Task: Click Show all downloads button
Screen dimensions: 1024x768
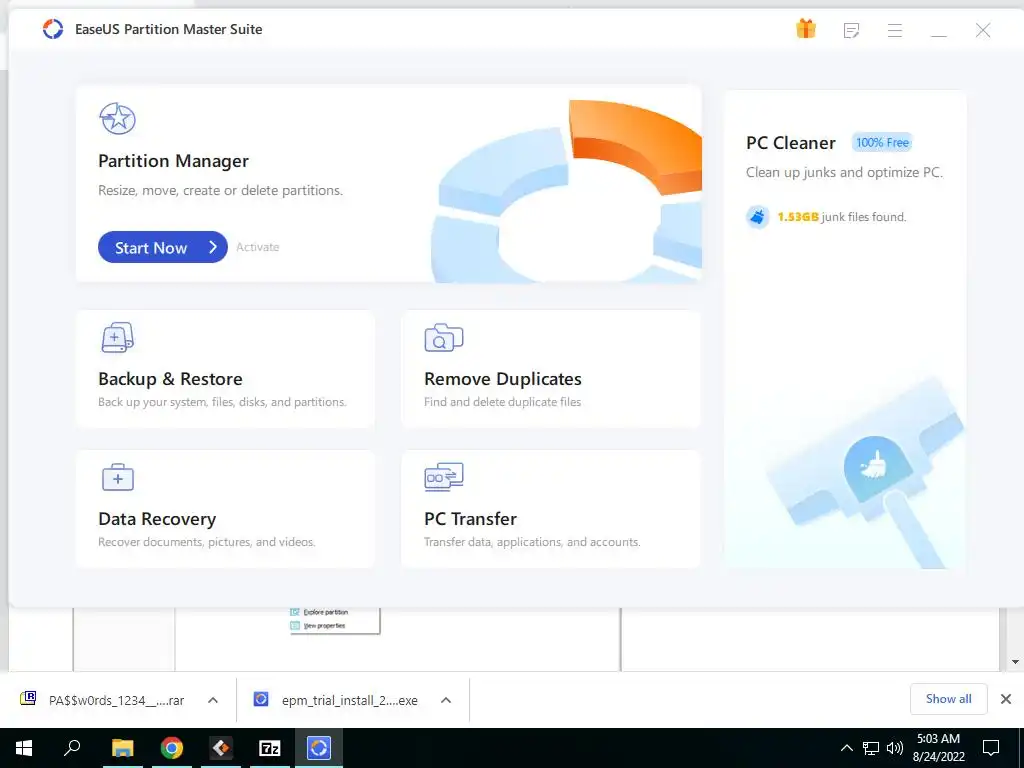Action: point(948,699)
